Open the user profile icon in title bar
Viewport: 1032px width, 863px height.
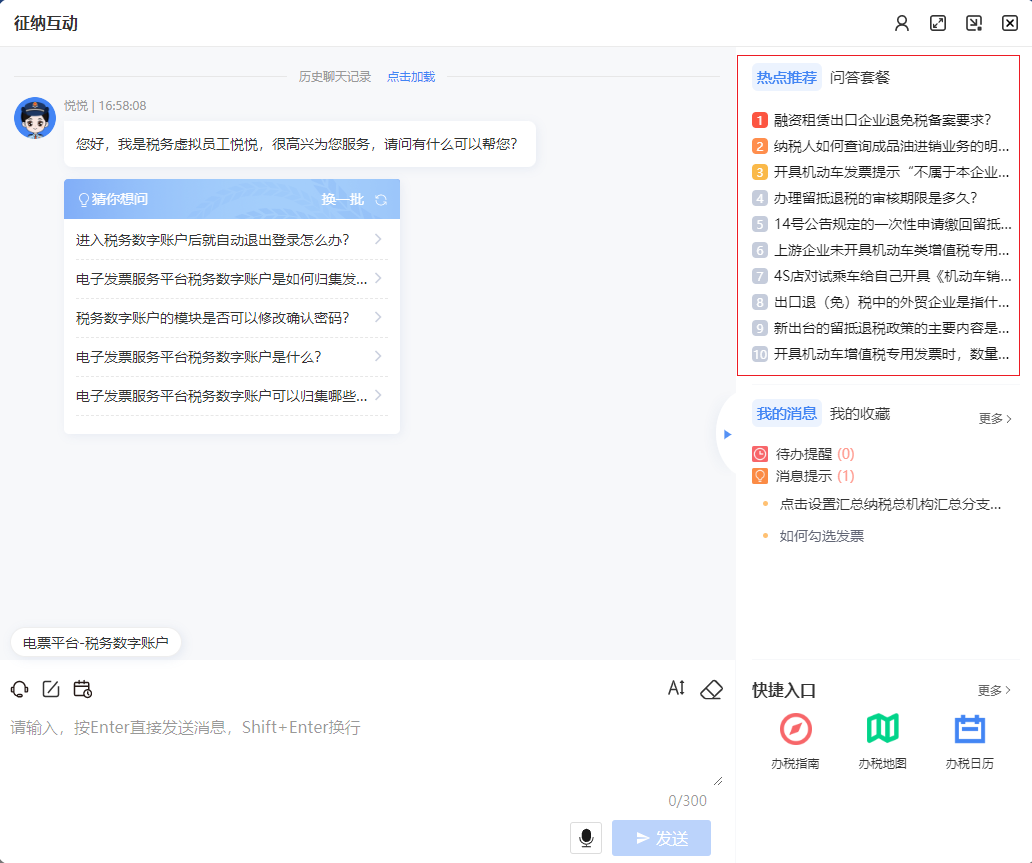[x=902, y=24]
